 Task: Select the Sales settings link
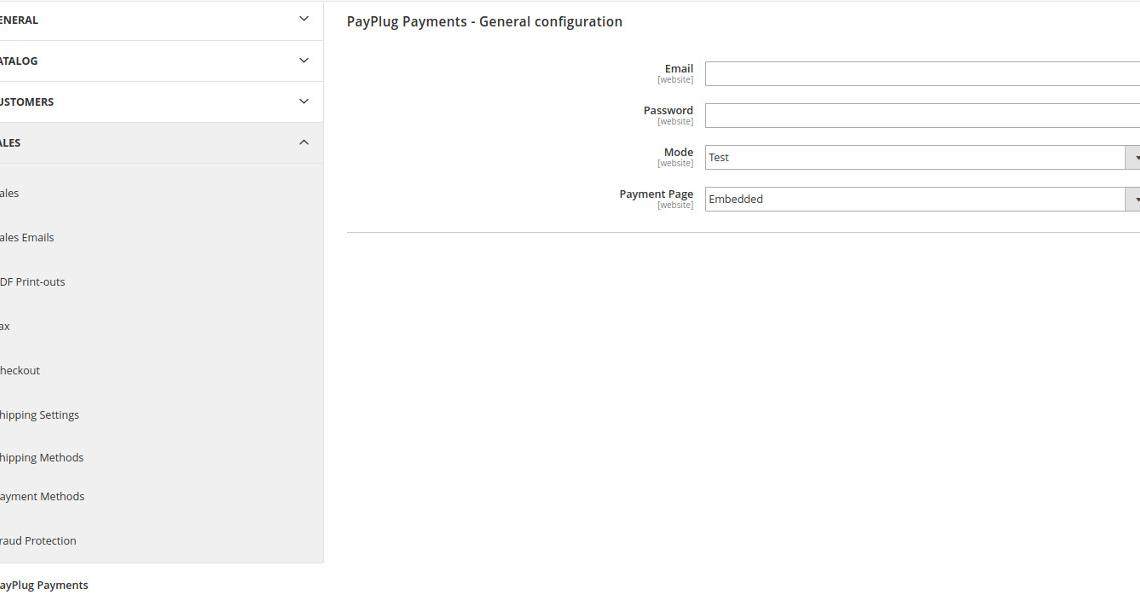[10, 193]
